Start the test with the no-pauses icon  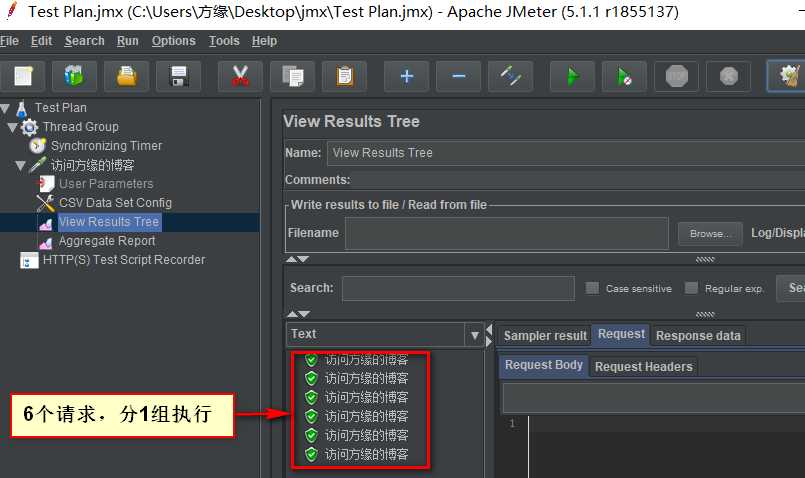tap(624, 77)
